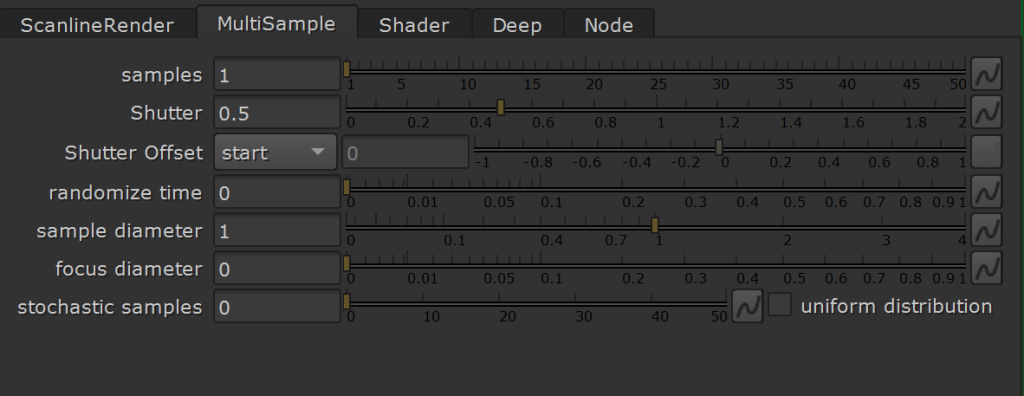Open animation menu for randomize time
The height and width of the screenshot is (396, 1024).
(986, 191)
